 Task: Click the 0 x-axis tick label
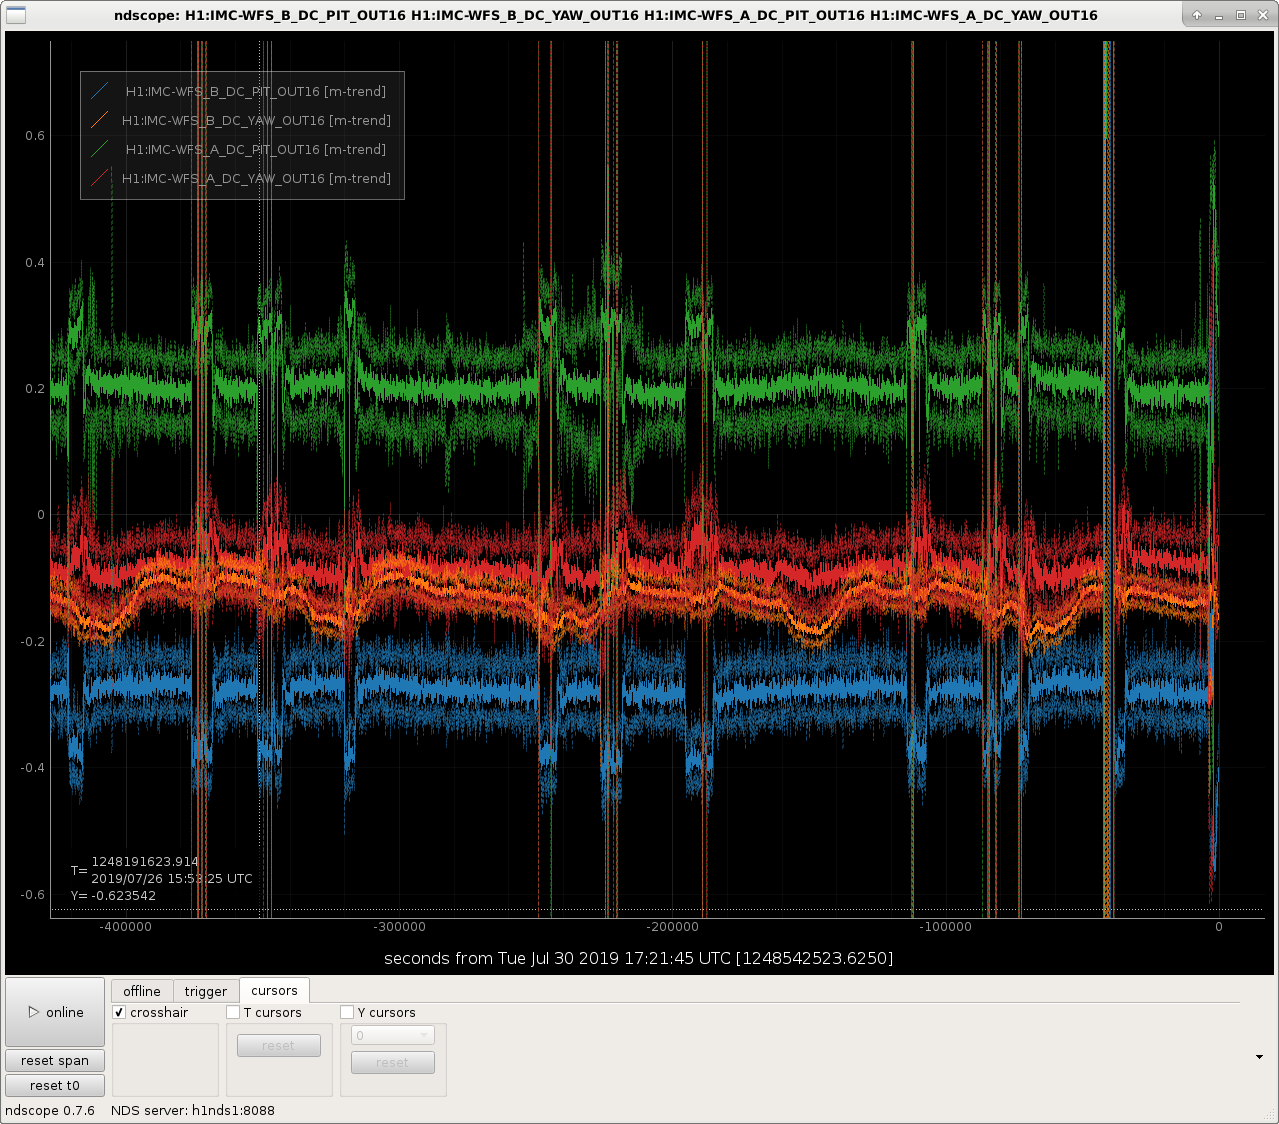(1219, 927)
